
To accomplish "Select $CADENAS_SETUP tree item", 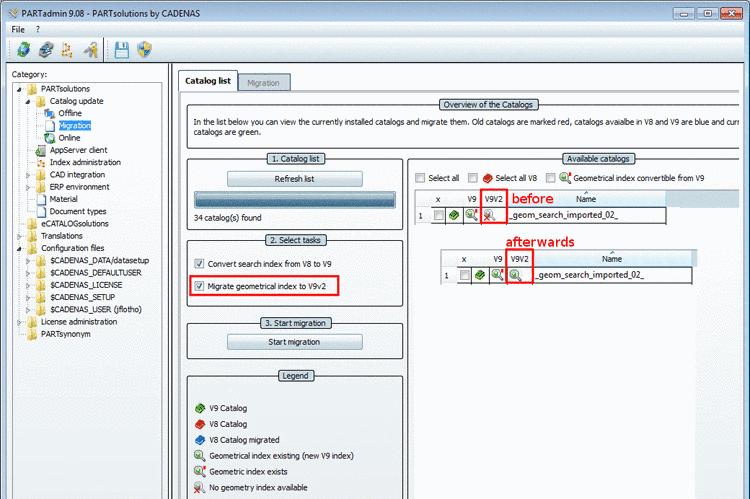I will [x=83, y=297].
